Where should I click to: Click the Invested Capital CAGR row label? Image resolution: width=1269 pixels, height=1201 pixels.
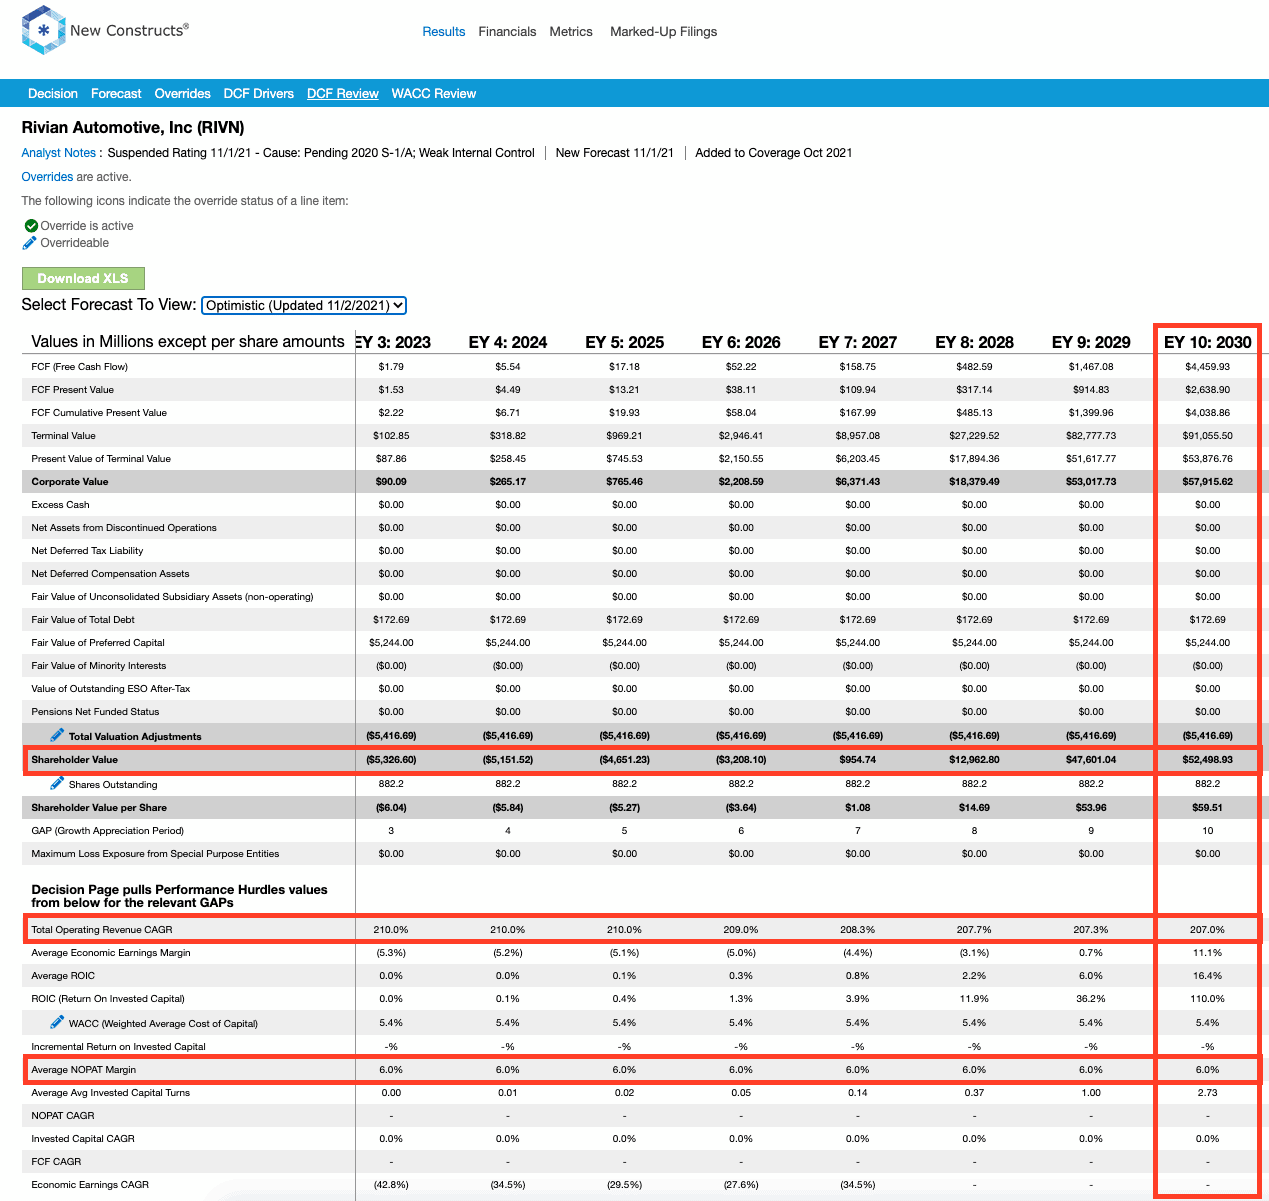click(83, 1139)
